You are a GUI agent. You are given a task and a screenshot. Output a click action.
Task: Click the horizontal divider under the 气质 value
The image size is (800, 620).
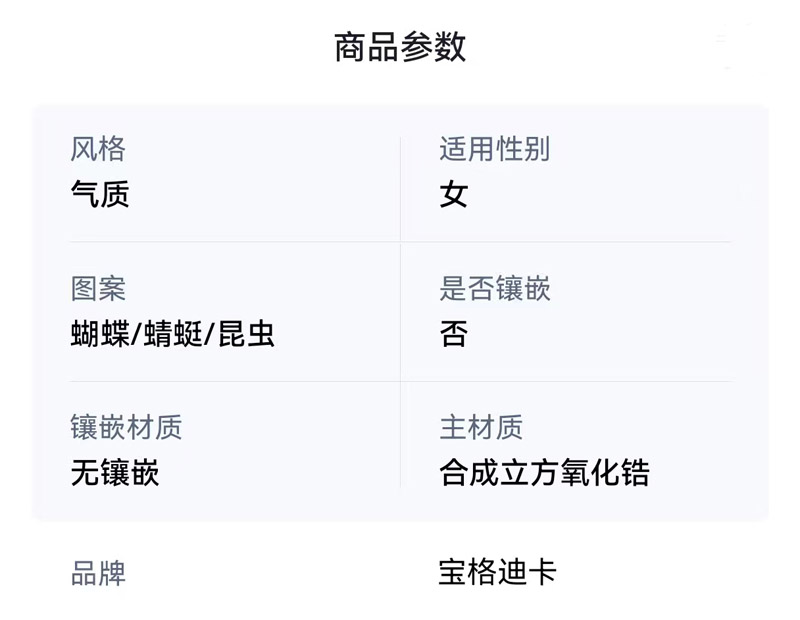coord(234,242)
